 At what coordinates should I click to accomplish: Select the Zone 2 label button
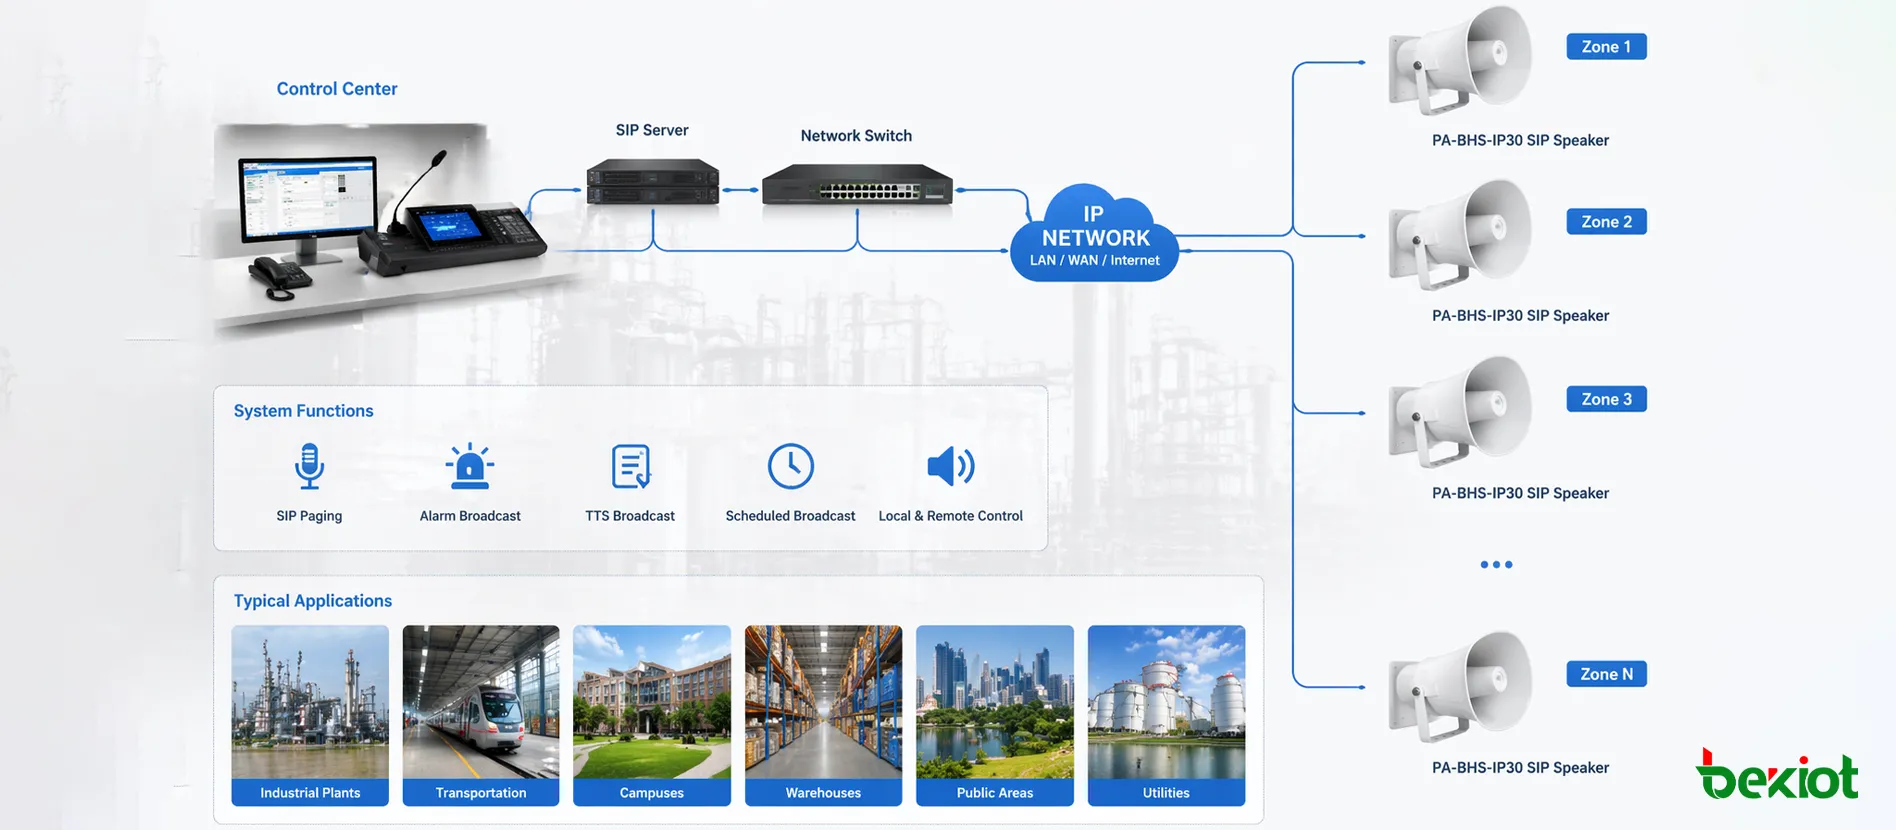tap(1606, 222)
